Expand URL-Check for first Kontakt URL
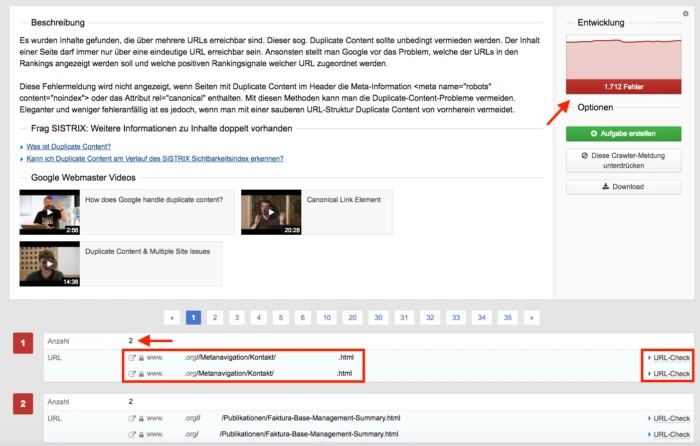 pos(668,357)
